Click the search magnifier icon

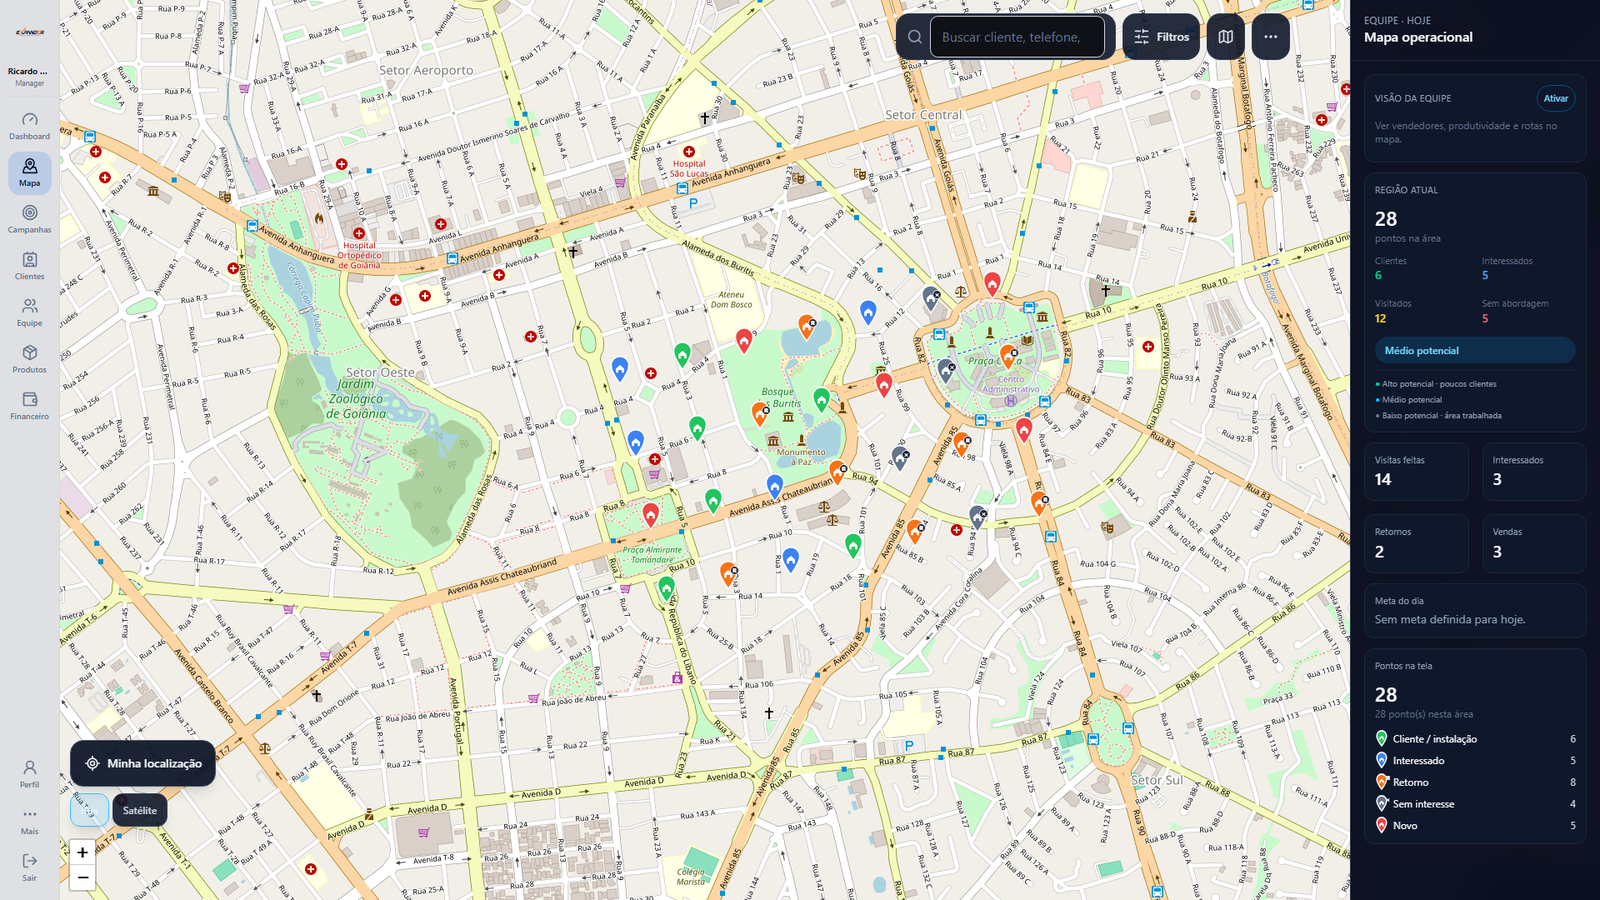pyautogui.click(x=914, y=37)
